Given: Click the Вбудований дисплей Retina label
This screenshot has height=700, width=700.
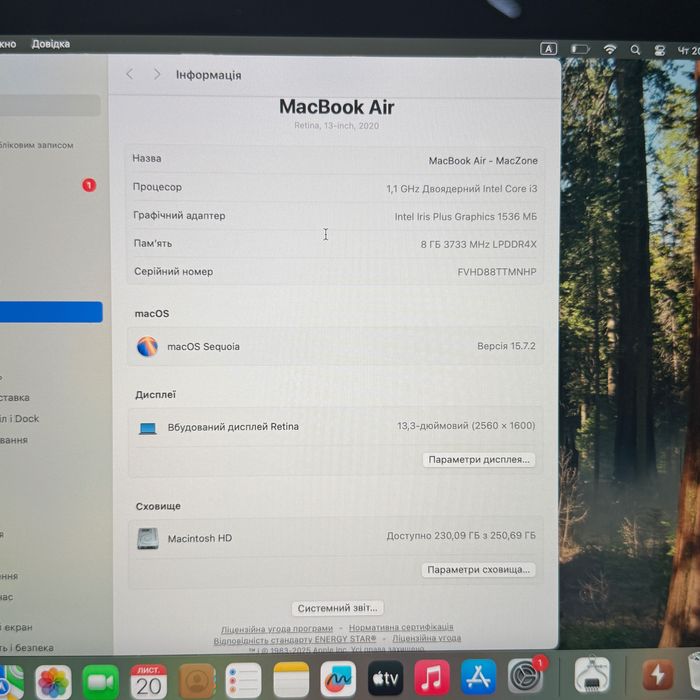Looking at the screenshot, I should click(233, 427).
